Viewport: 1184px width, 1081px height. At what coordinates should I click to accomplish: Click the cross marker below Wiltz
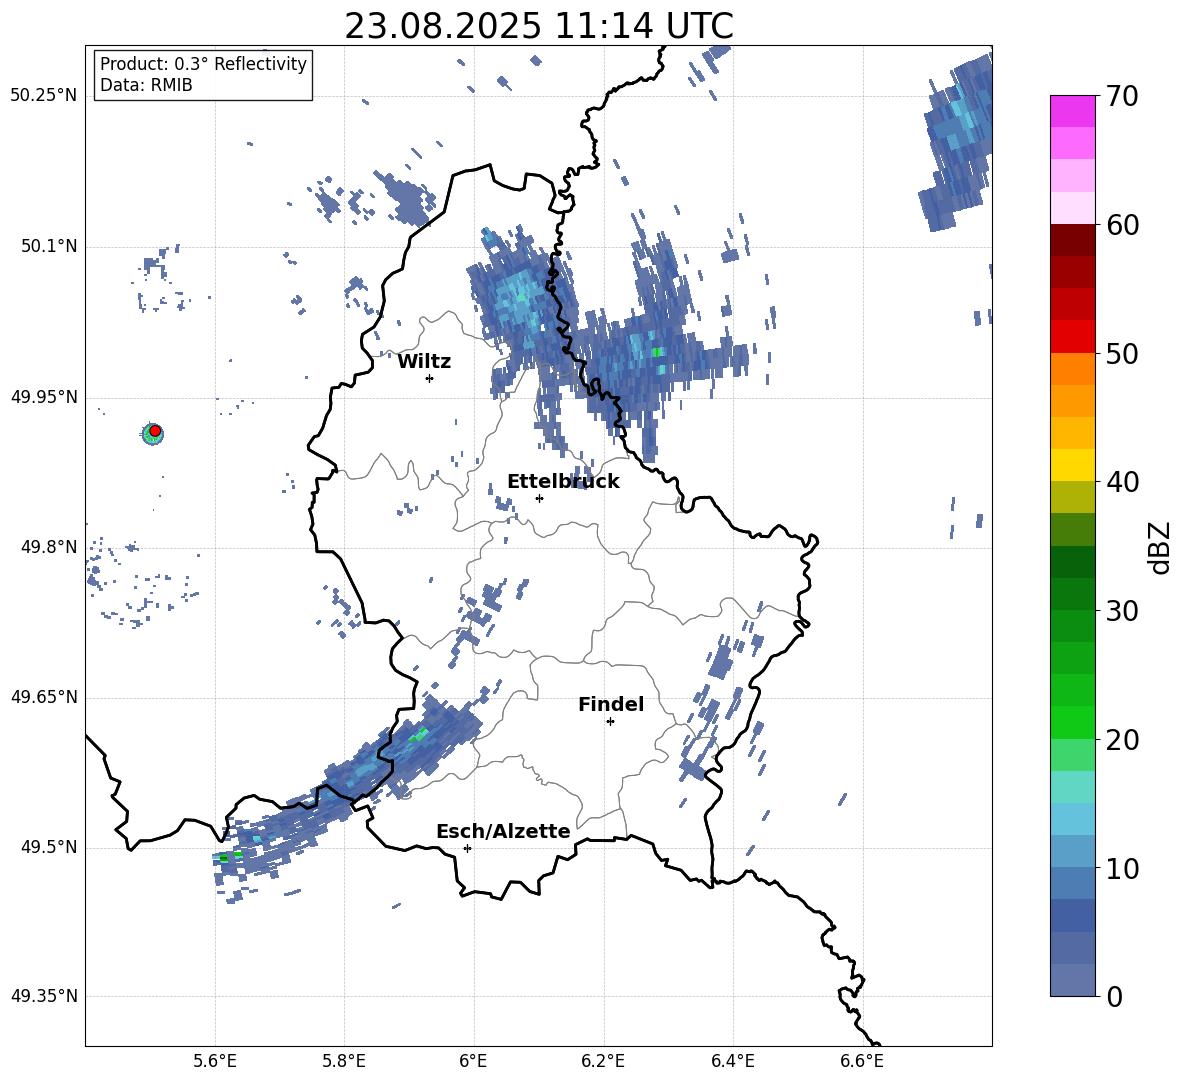[x=430, y=378]
